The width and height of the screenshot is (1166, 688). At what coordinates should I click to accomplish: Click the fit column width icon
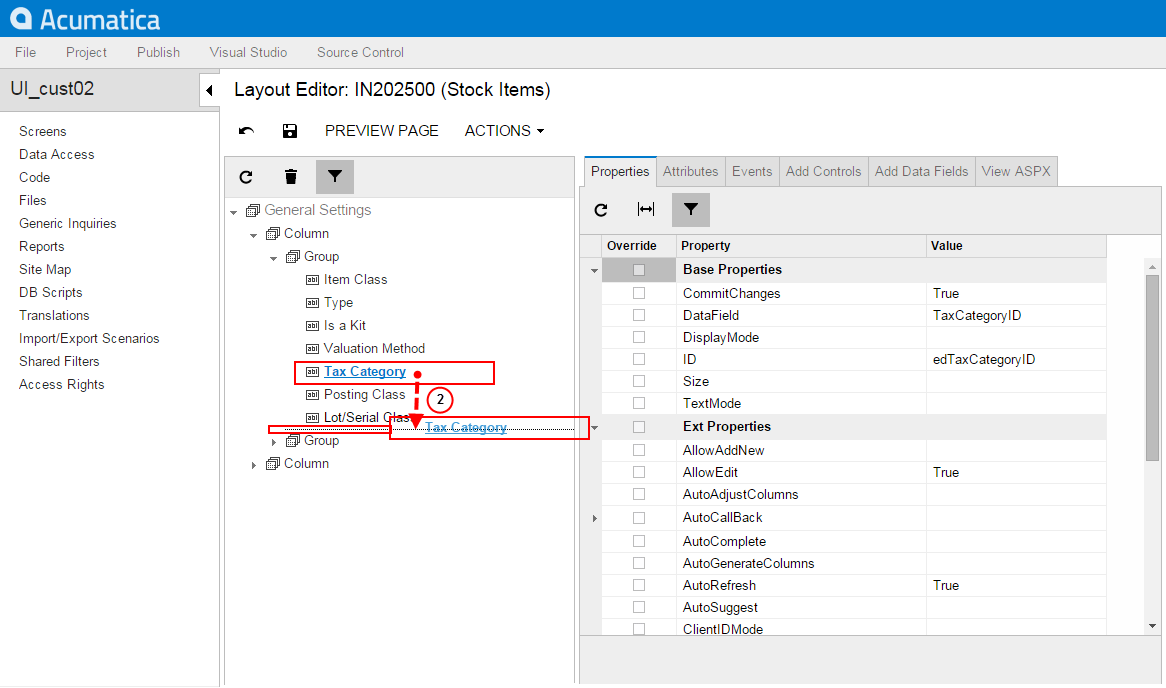(646, 210)
